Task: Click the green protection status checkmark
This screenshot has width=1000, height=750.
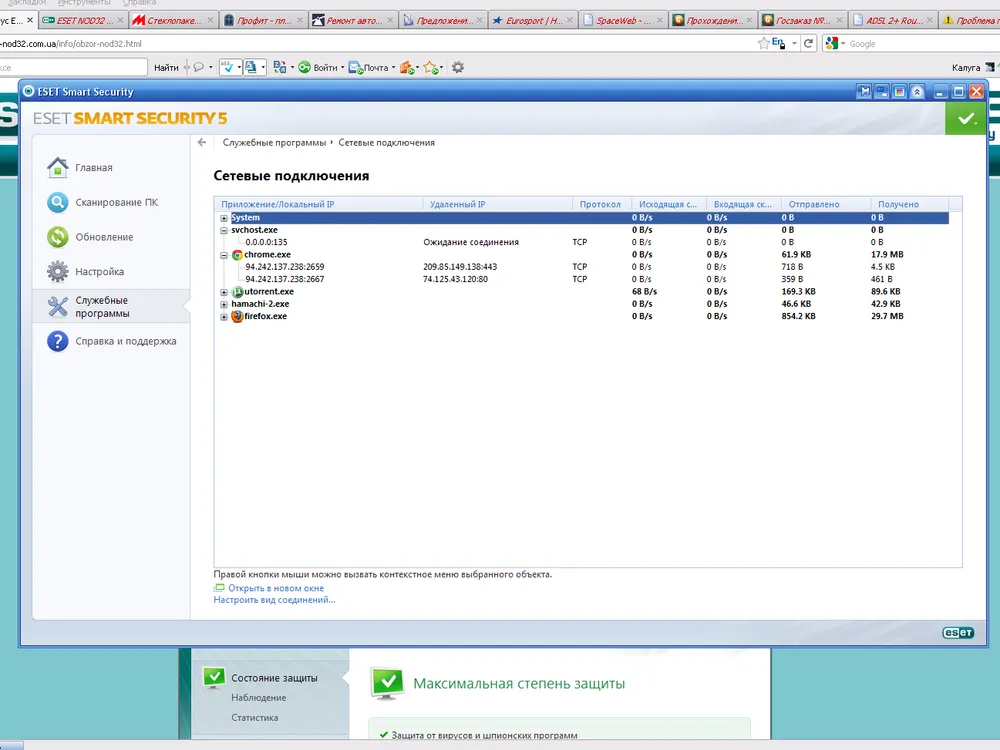Action: pyautogui.click(x=965, y=119)
